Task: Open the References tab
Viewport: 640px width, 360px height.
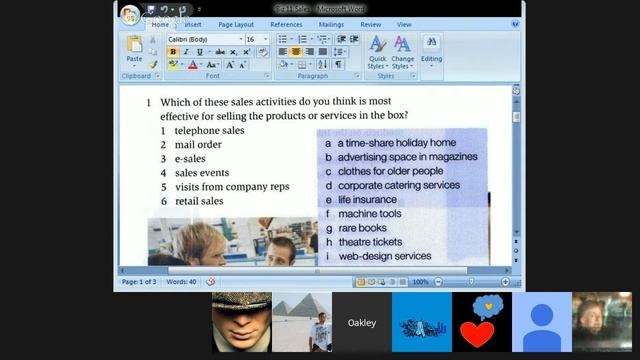Action: point(286,24)
